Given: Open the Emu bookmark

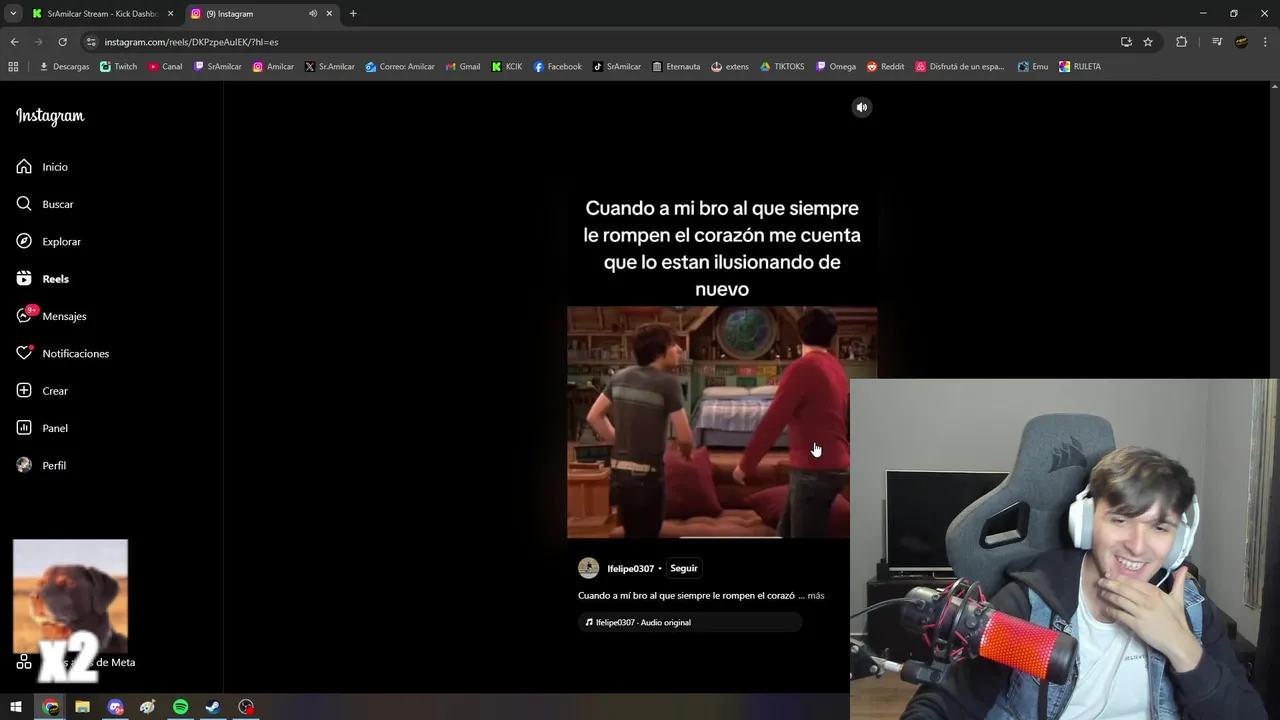Looking at the screenshot, I should (x=1033, y=67).
